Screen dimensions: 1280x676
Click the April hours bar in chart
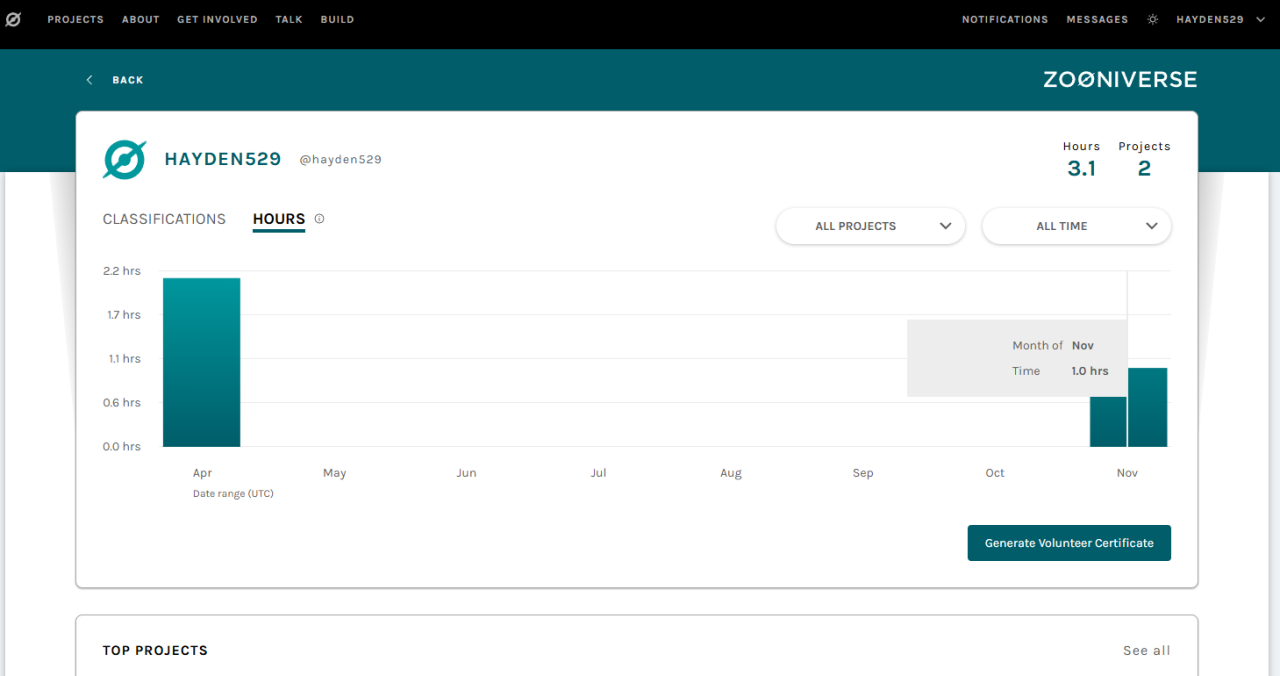(202, 362)
